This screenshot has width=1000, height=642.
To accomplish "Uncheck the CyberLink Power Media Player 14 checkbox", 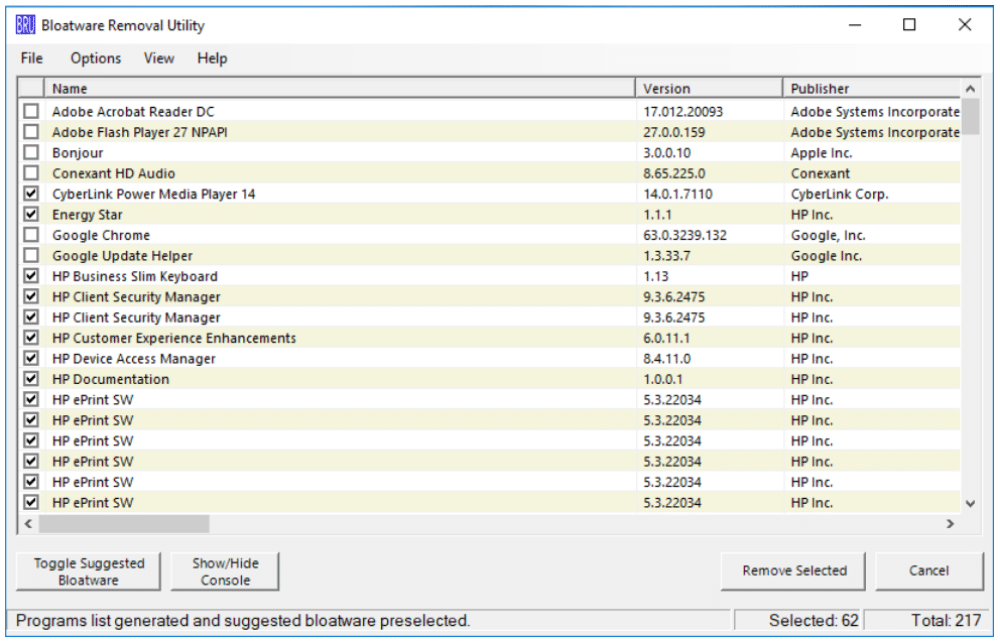I will coord(31,194).
